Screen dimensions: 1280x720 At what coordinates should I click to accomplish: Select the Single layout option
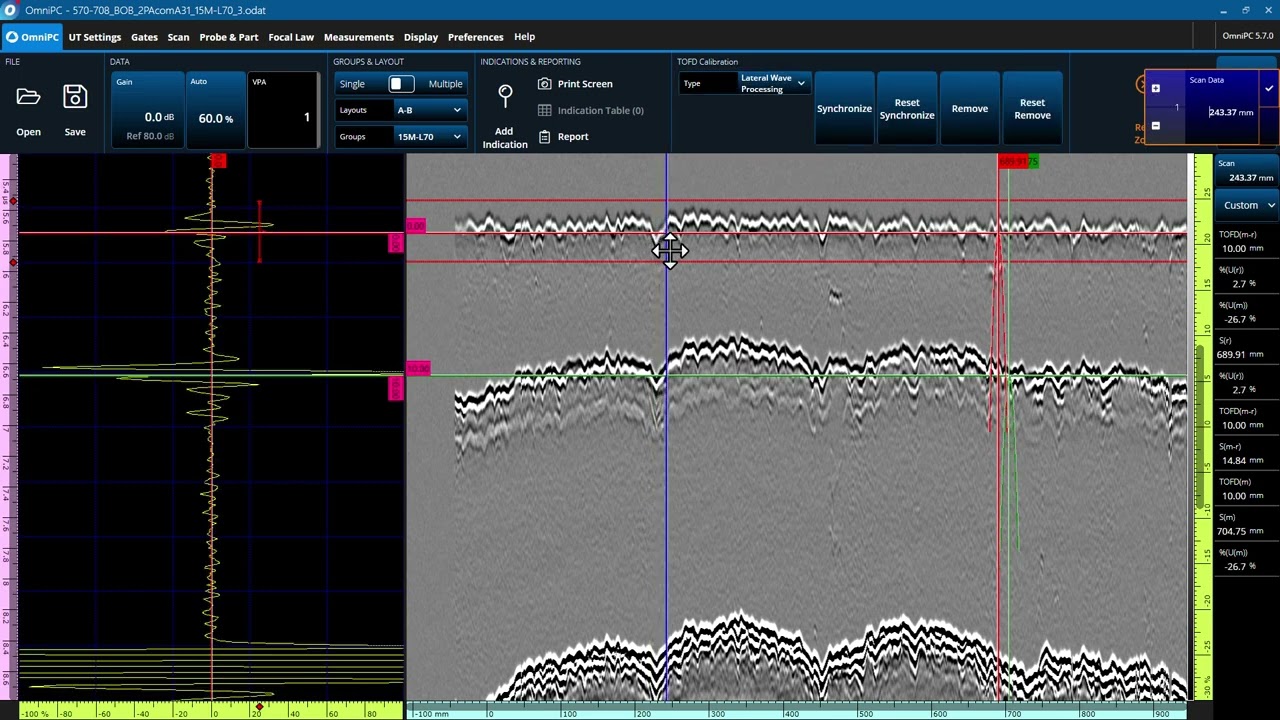coord(352,84)
